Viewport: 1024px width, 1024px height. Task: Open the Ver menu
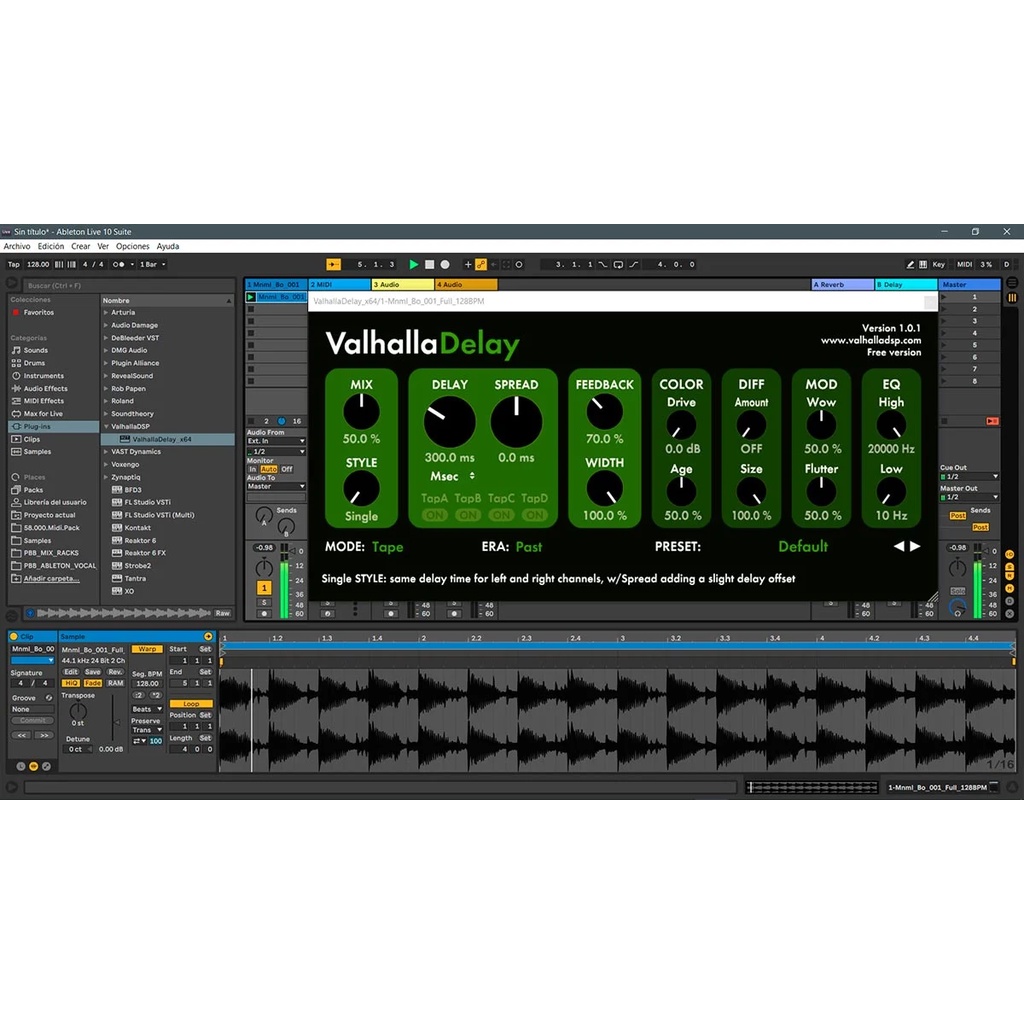click(x=103, y=246)
